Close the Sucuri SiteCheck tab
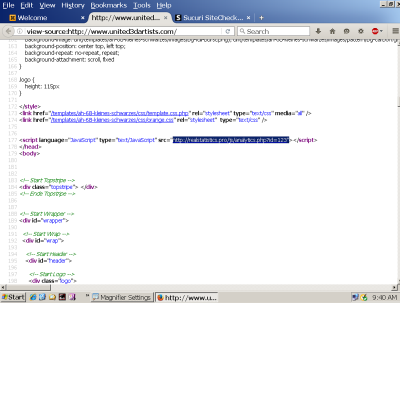The height and width of the screenshot is (400, 400). tap(248, 18)
